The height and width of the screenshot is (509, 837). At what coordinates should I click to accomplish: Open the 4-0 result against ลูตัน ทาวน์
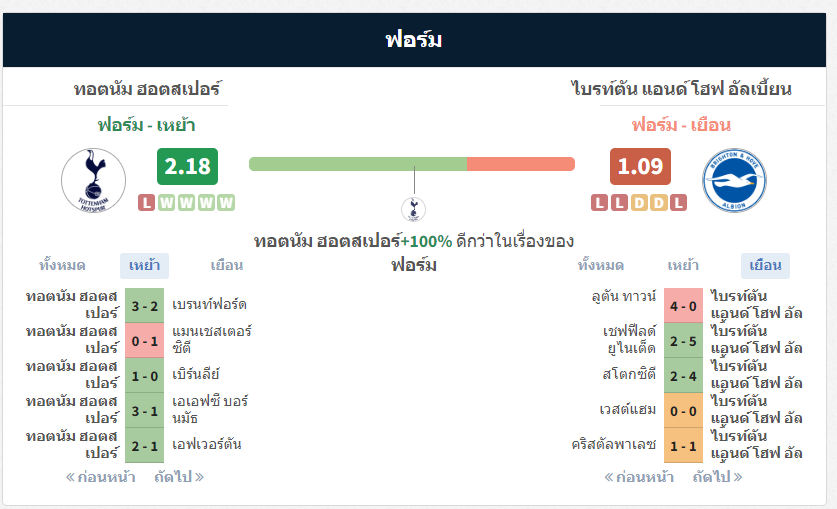coord(683,306)
